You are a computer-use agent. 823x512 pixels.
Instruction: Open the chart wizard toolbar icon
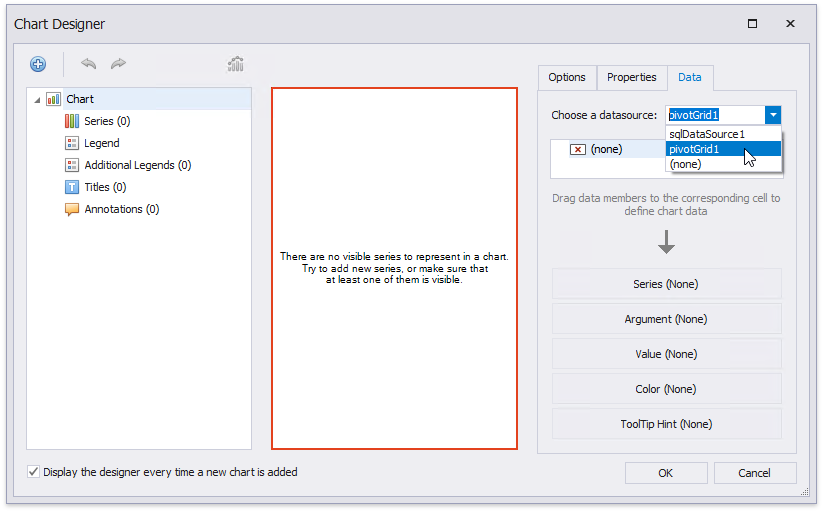tap(236, 65)
